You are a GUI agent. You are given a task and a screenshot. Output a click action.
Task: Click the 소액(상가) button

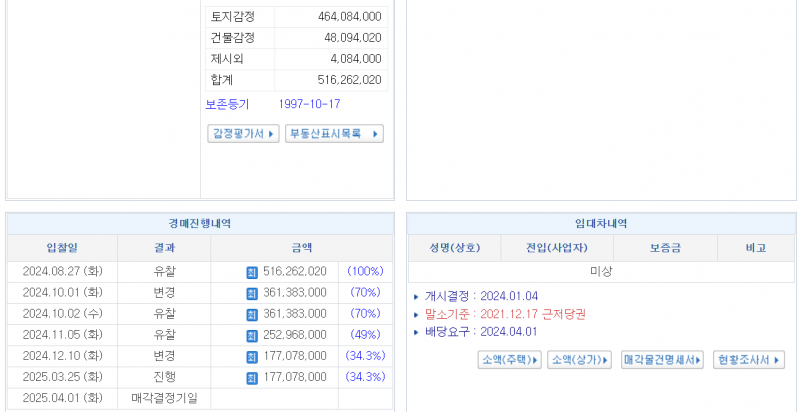(x=579, y=360)
